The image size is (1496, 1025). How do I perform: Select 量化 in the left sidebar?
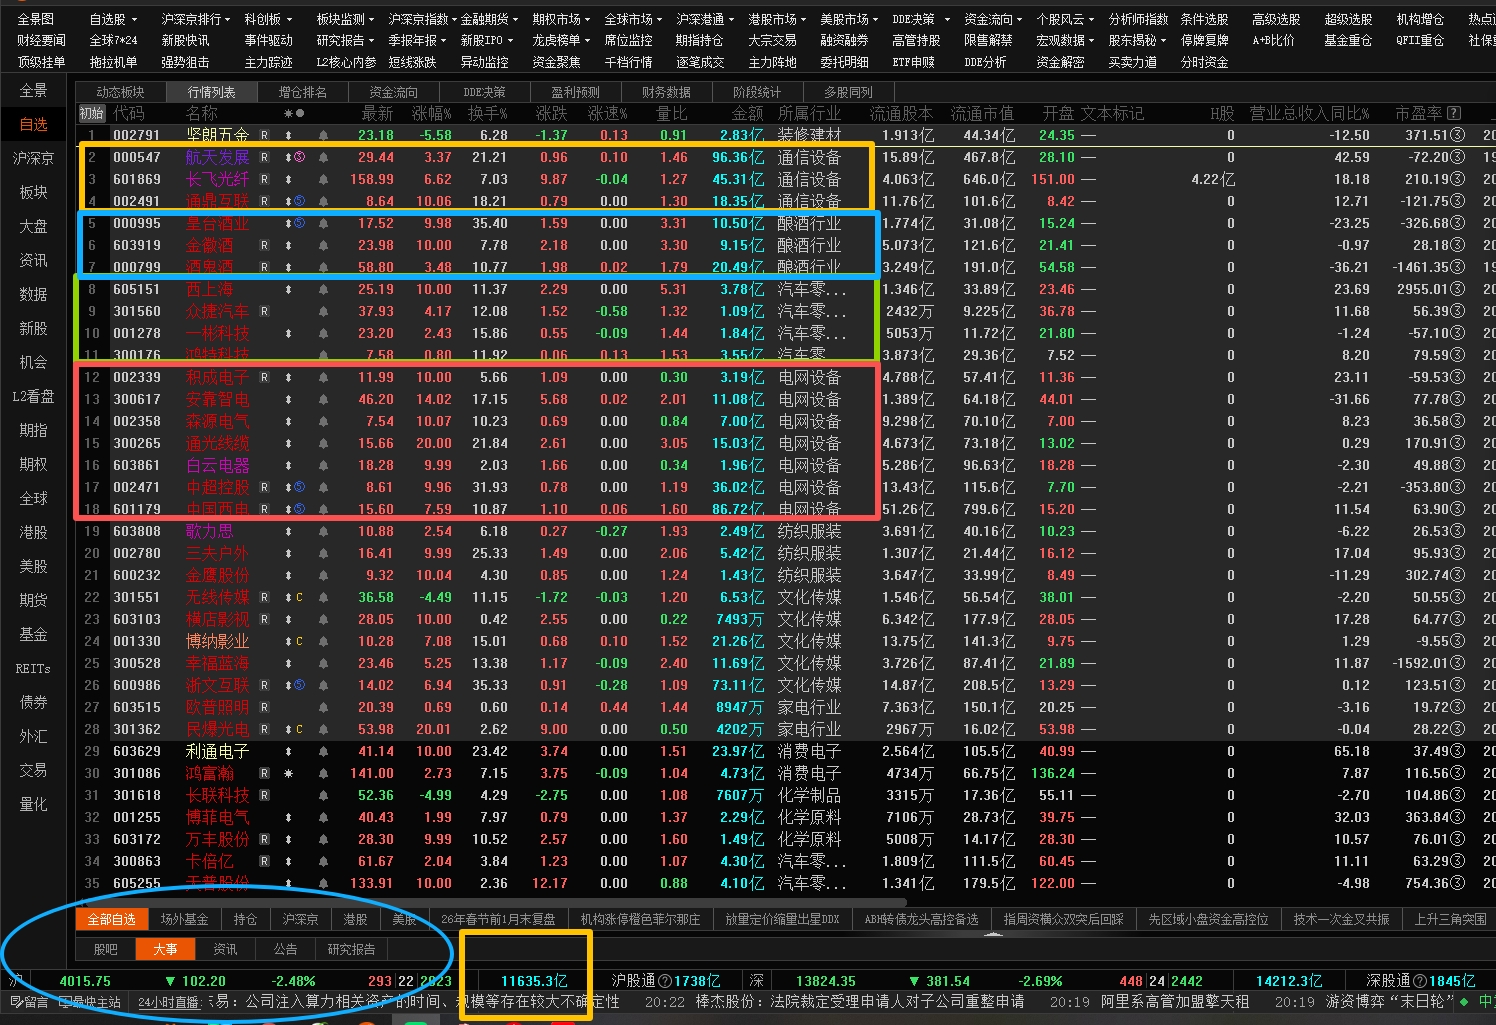[x=33, y=804]
